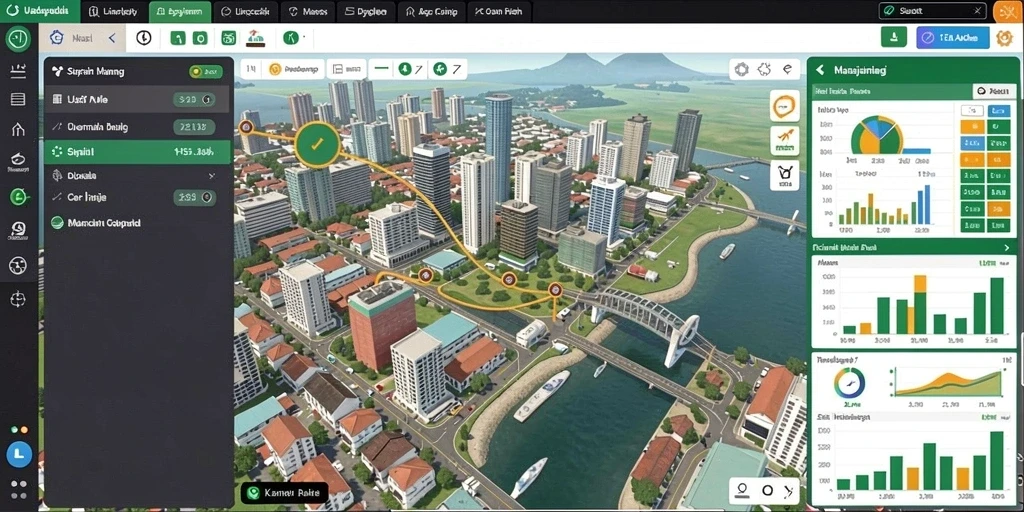Open settings via the orange gear icon
Image resolution: width=1024 pixels, height=512 pixels.
1004,37
